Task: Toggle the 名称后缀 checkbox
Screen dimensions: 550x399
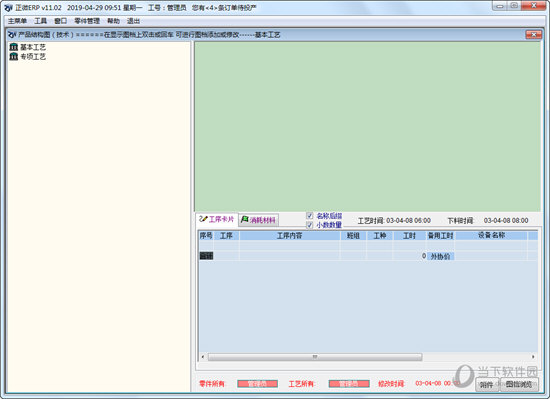Action: coord(309,216)
